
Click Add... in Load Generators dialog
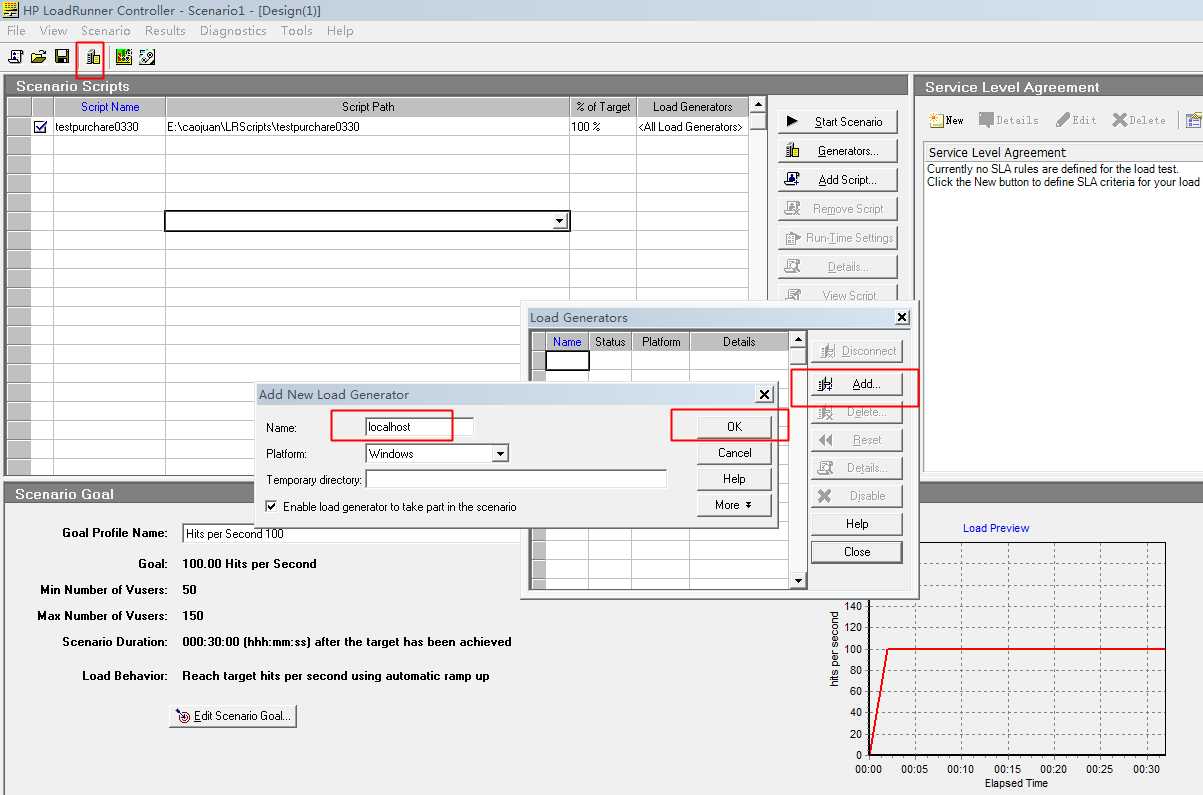pos(857,384)
